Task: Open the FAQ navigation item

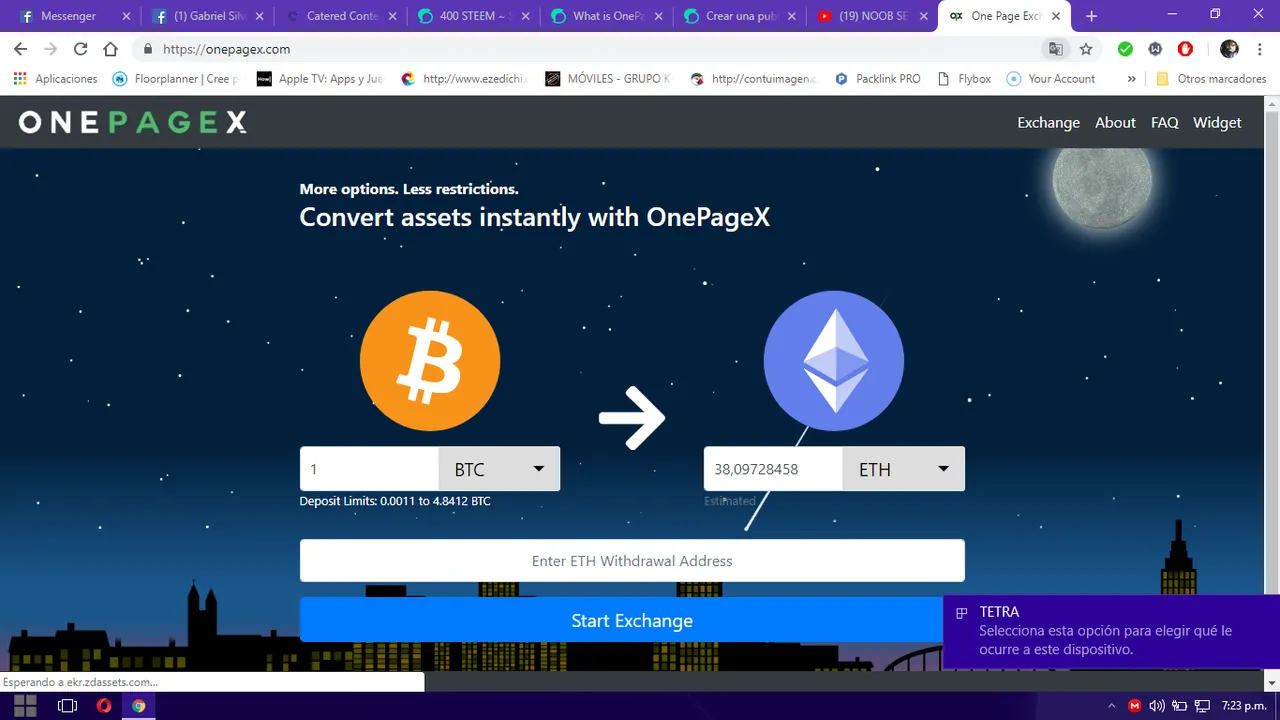Action: (1164, 122)
